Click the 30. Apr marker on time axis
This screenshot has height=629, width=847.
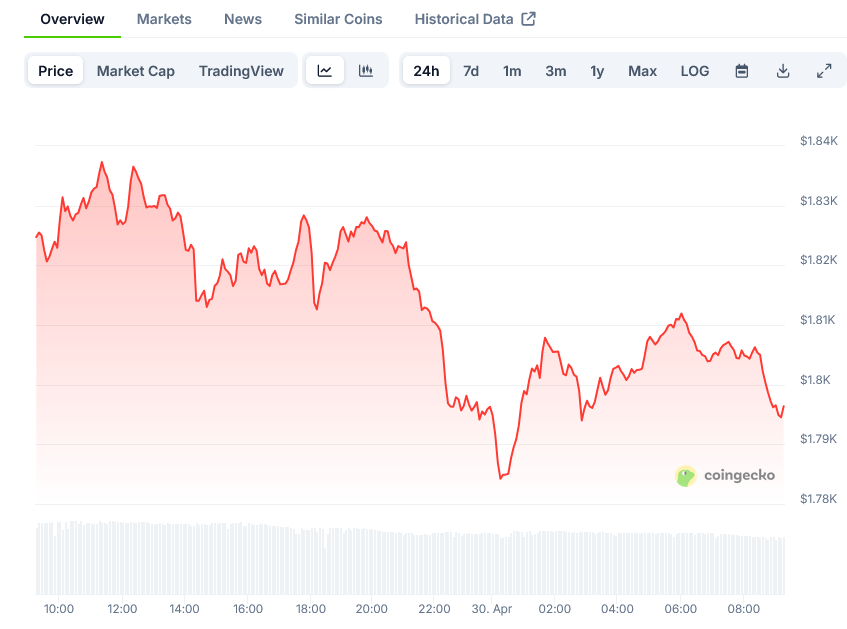(492, 609)
